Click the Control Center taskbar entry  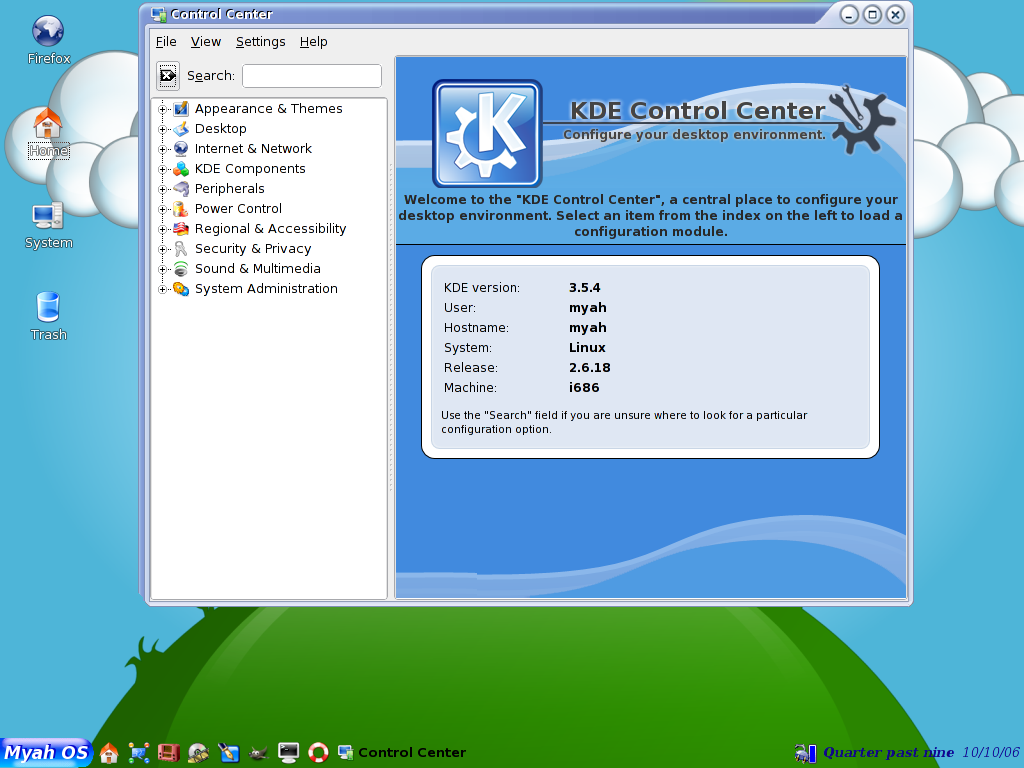point(402,752)
